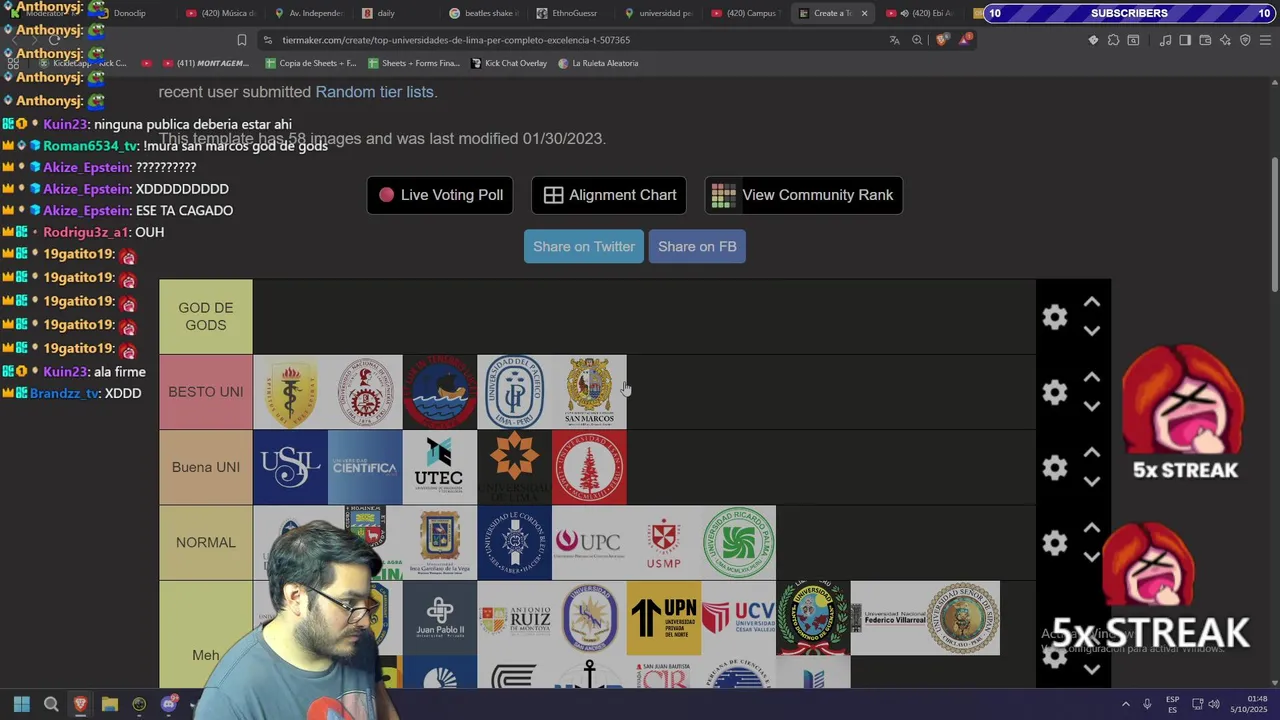Pick the UTEC logo
Viewport: 1280px width, 720px height.
tap(439, 467)
